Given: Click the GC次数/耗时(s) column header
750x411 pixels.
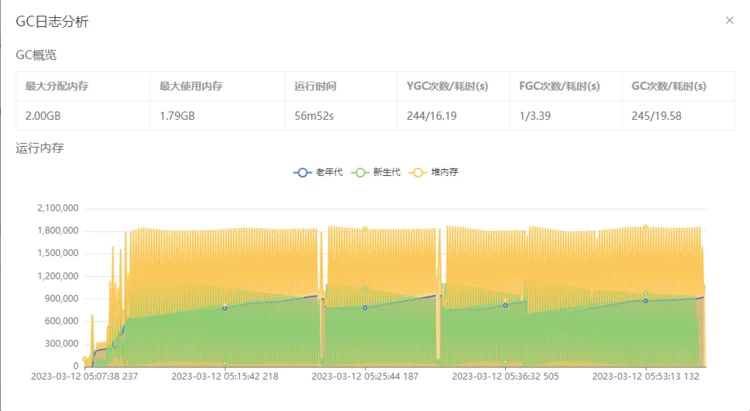Looking at the screenshot, I should pyautogui.click(x=668, y=86).
